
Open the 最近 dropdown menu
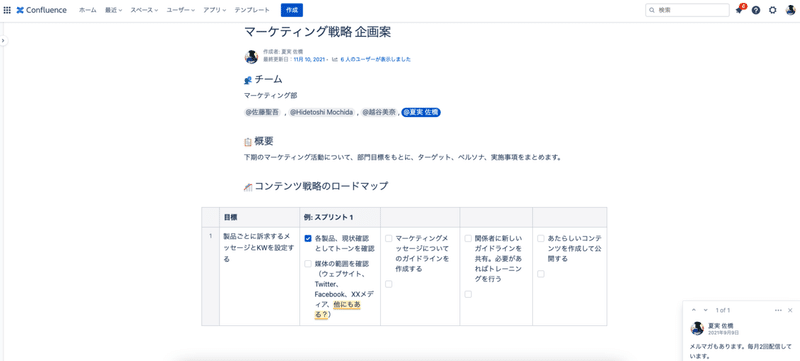coord(113,10)
